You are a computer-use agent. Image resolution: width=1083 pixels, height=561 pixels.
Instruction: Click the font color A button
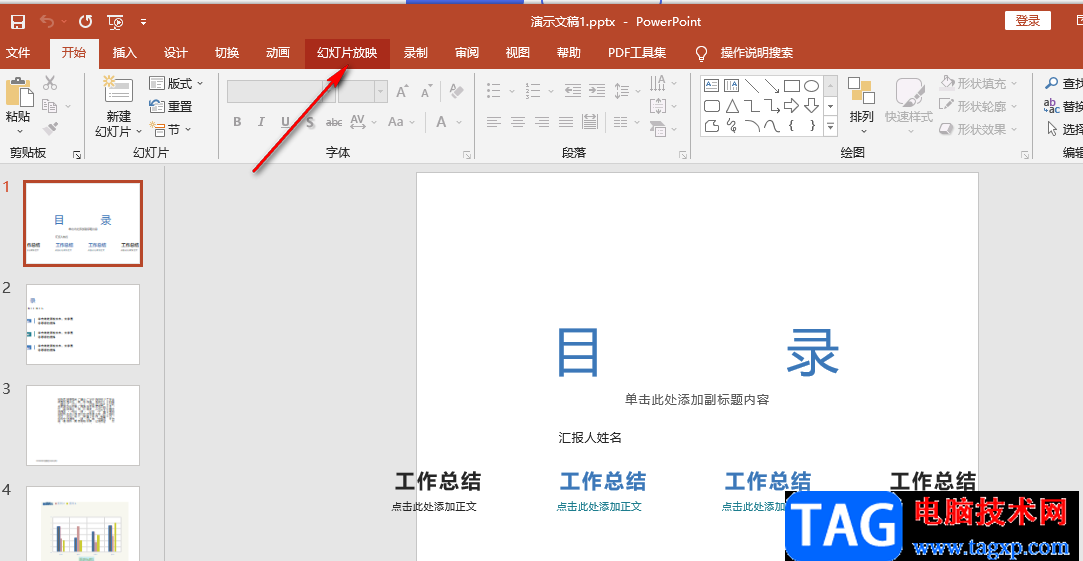(x=439, y=122)
